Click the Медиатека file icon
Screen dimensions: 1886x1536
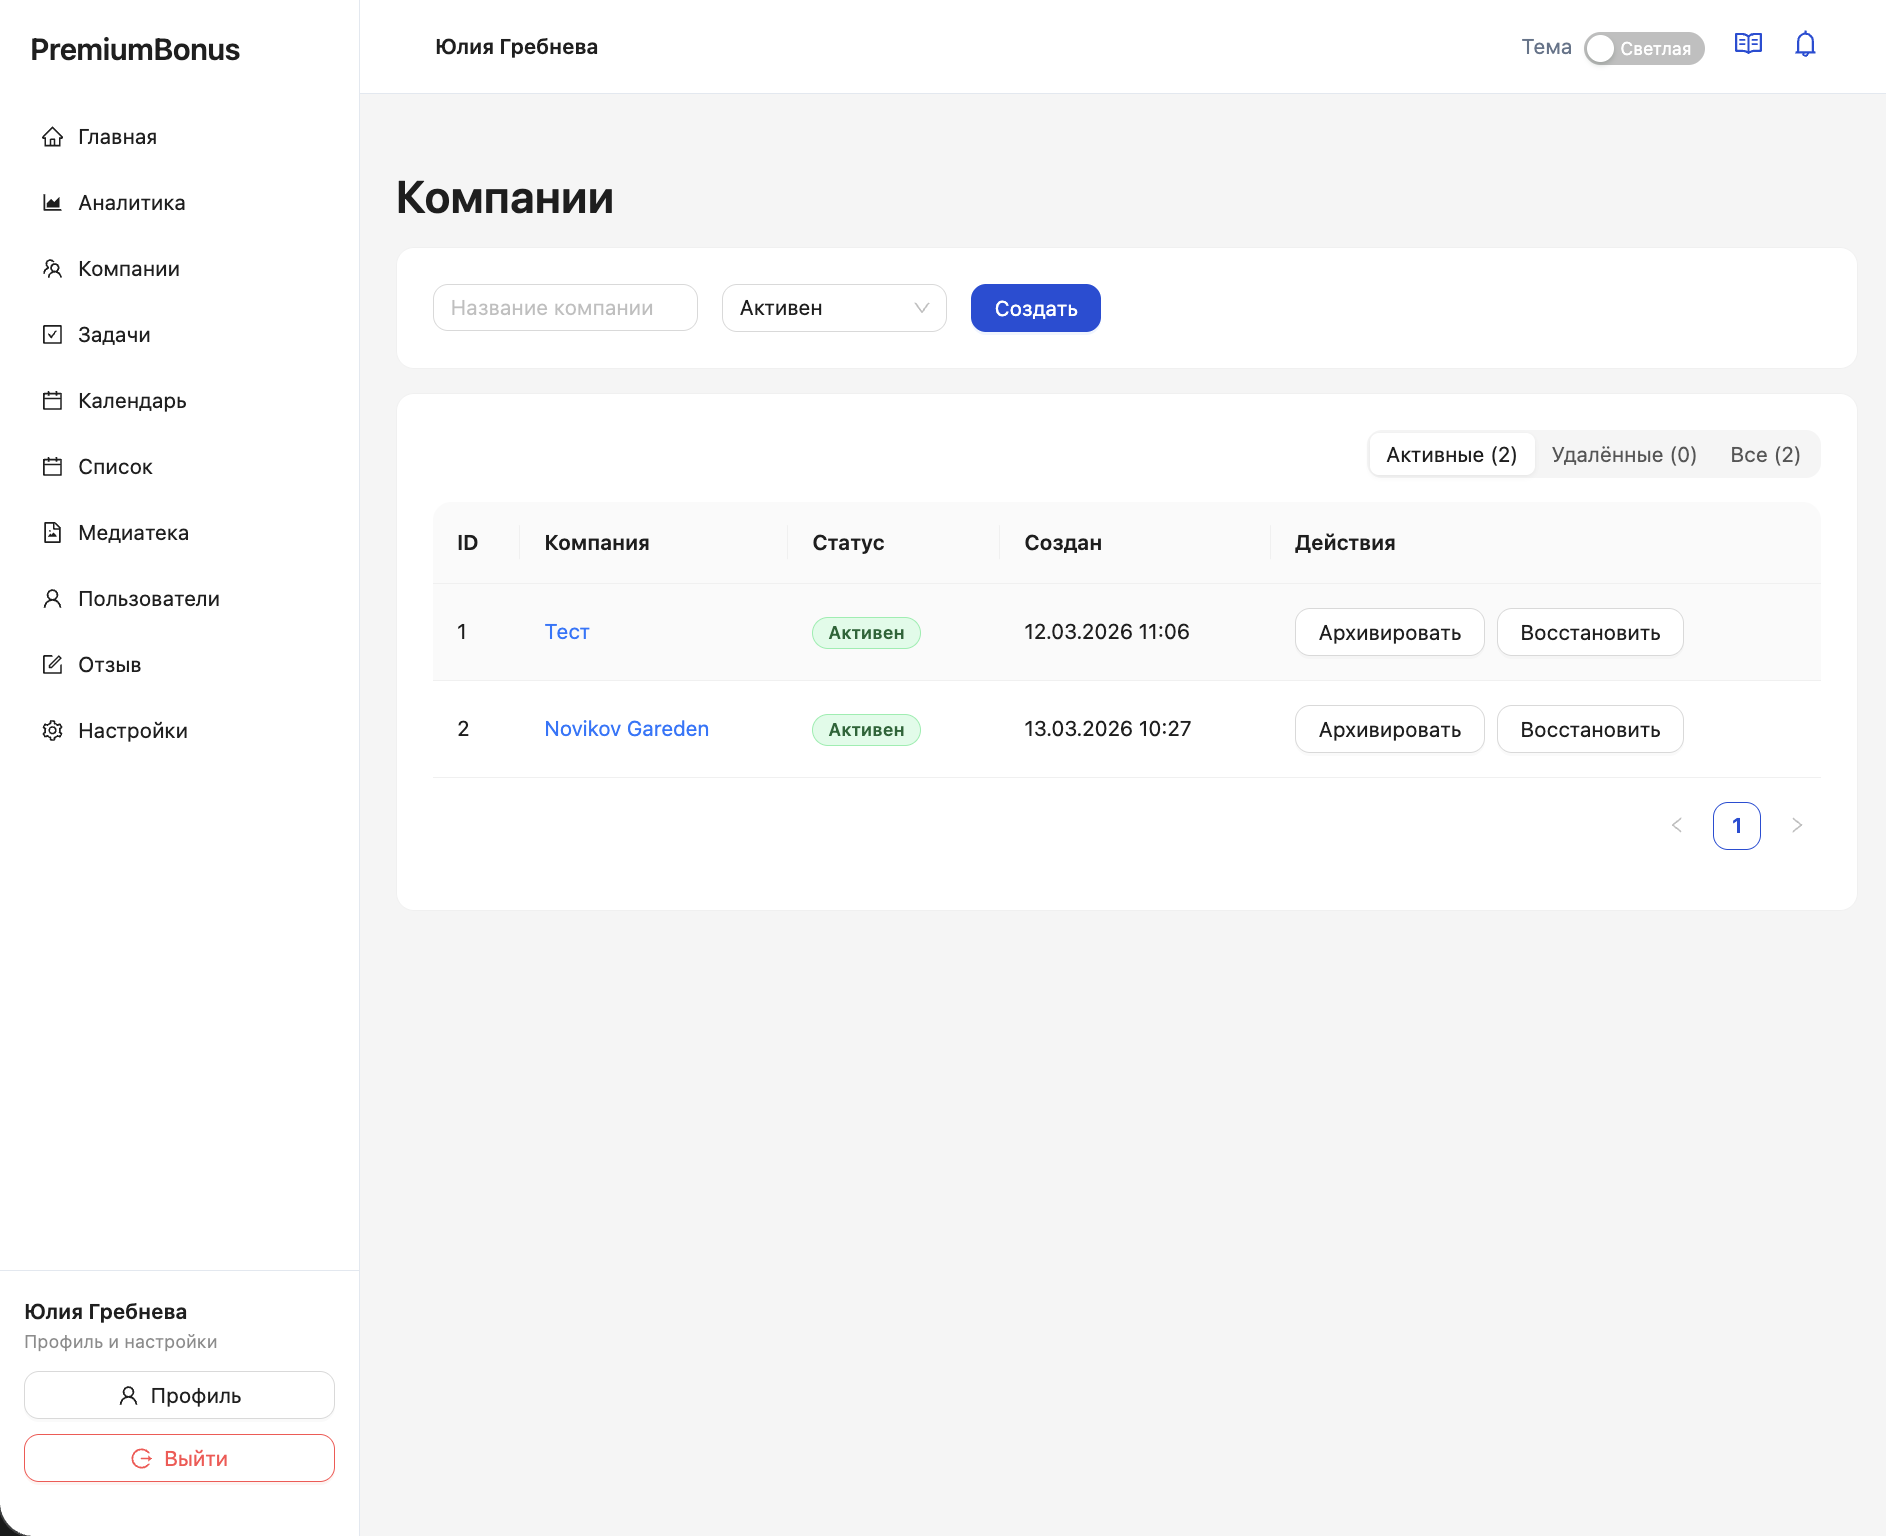click(53, 533)
